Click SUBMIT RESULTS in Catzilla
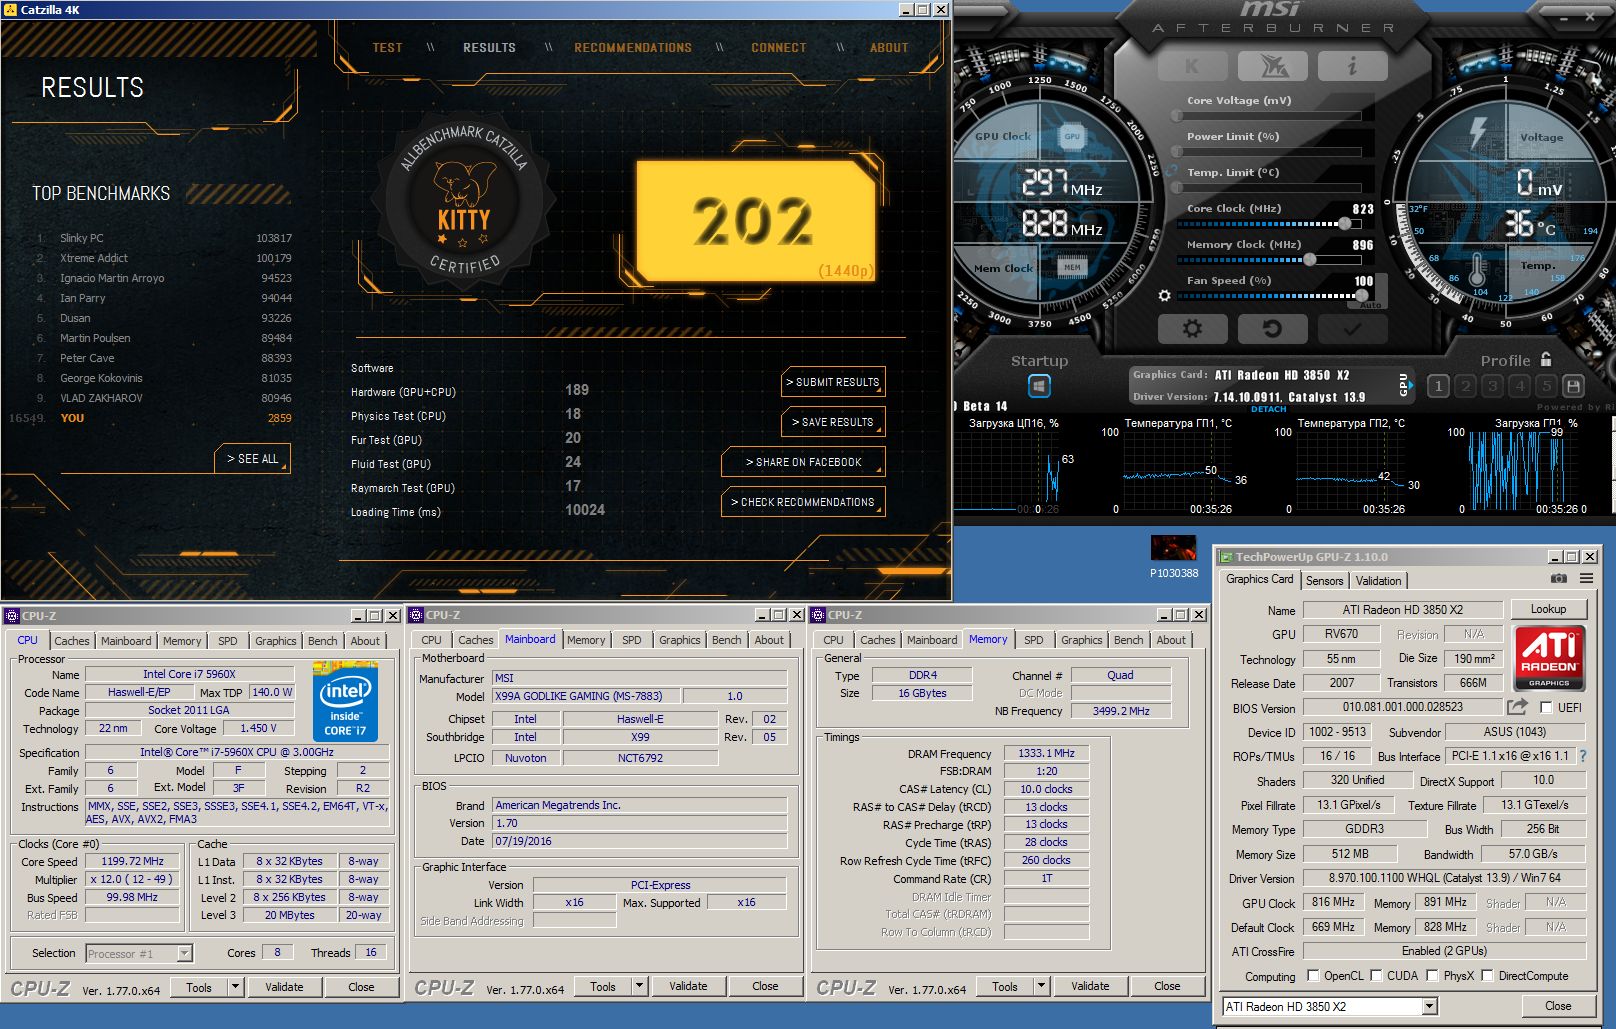The height and width of the screenshot is (1029, 1616). pos(833,382)
